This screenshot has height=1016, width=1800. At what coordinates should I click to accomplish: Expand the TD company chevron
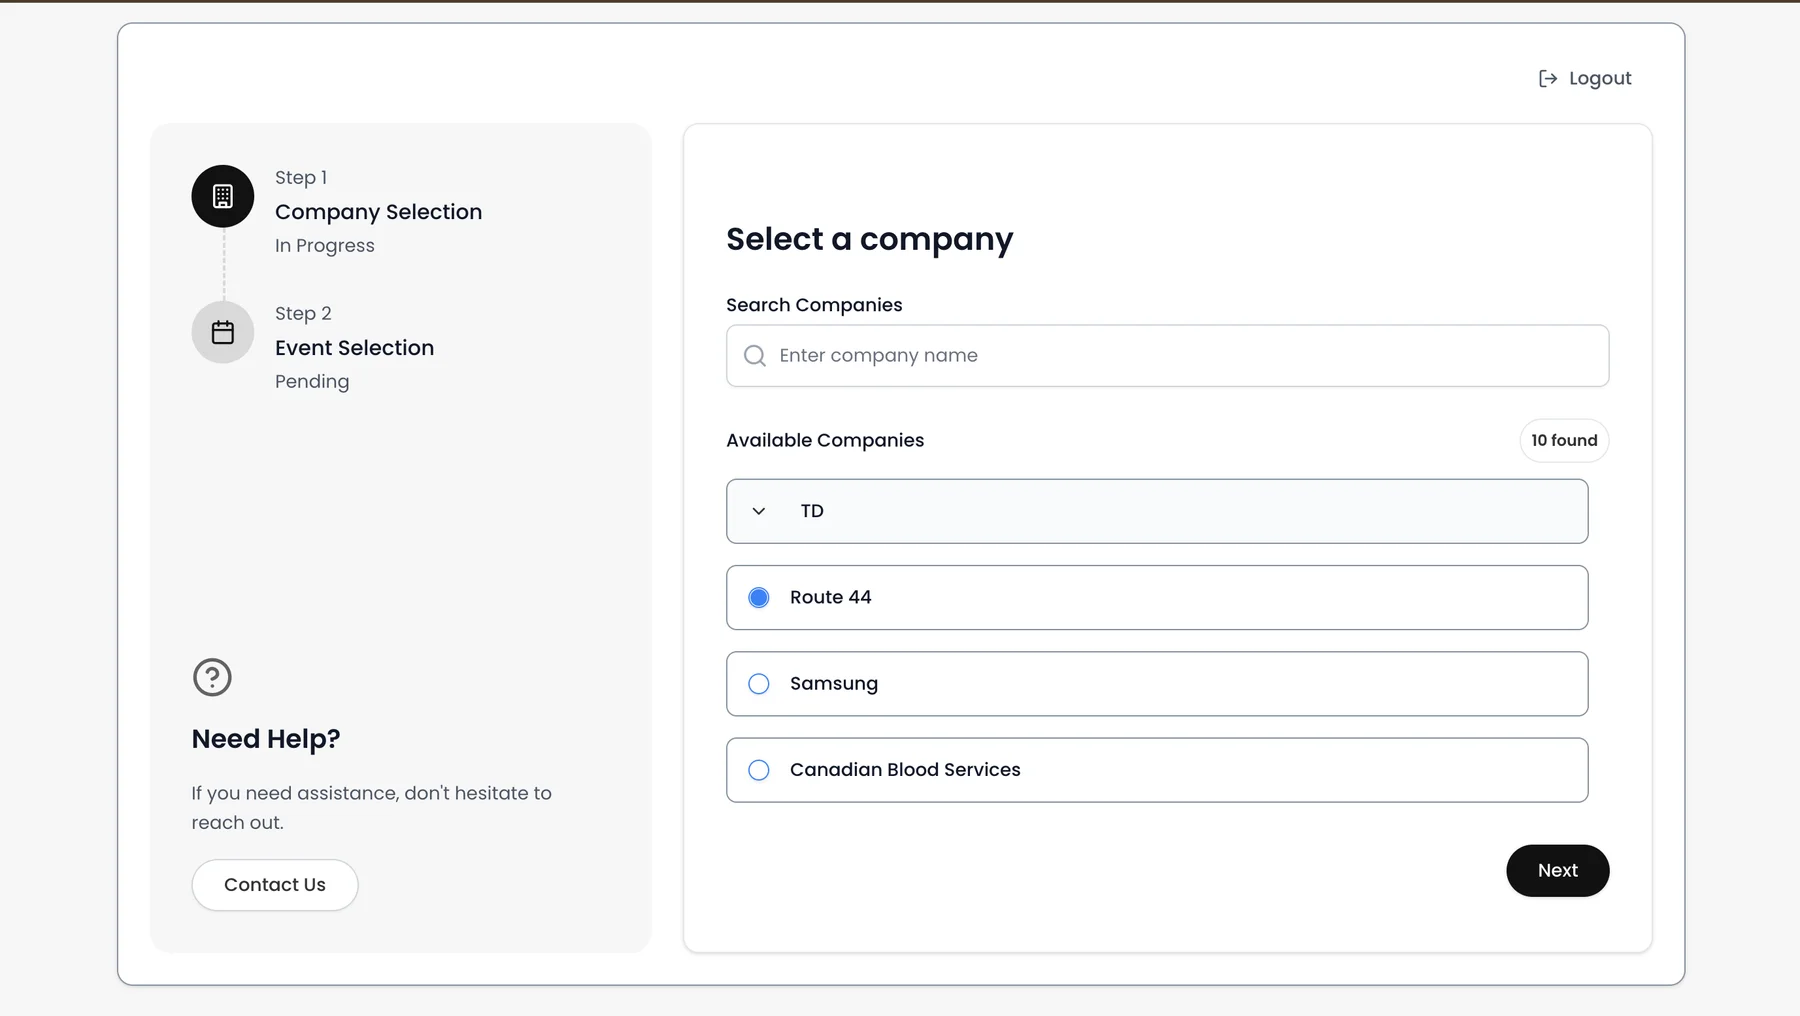coord(759,511)
